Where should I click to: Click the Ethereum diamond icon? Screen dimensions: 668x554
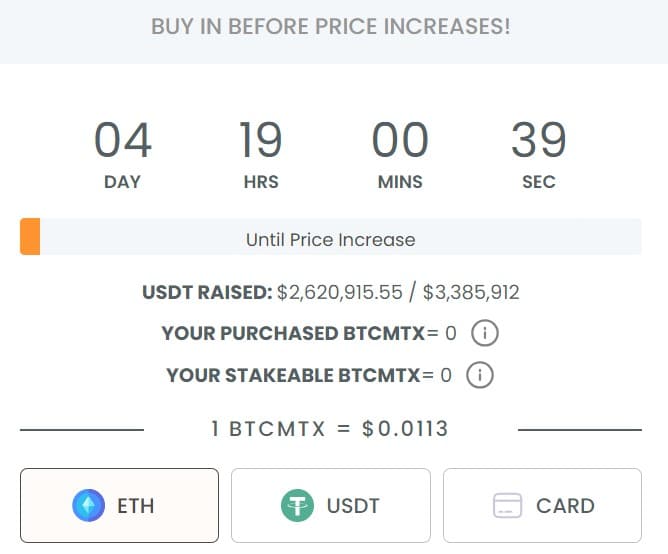click(x=88, y=506)
